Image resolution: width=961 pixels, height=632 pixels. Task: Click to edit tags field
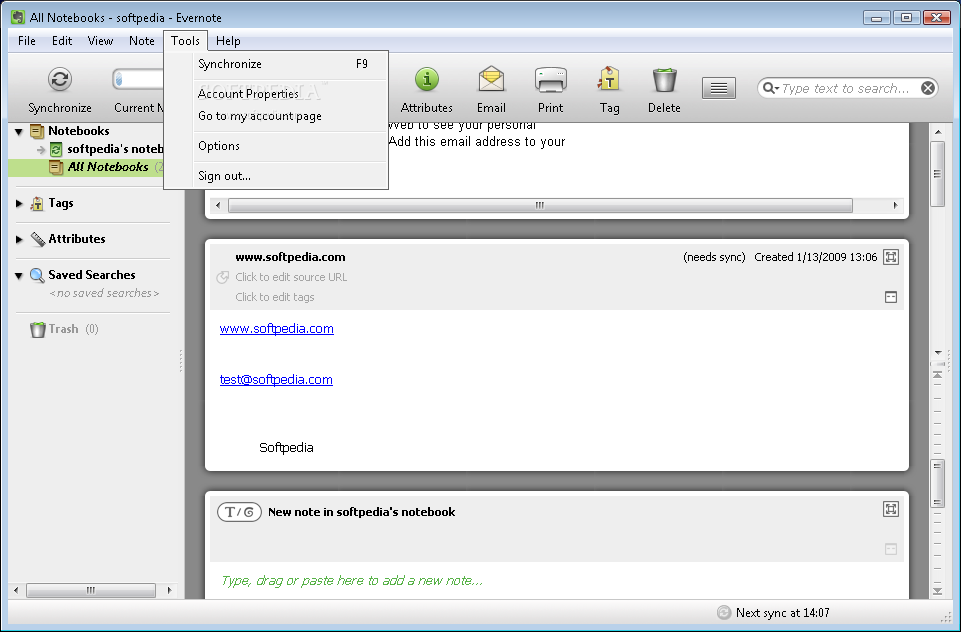pyautogui.click(x=275, y=297)
